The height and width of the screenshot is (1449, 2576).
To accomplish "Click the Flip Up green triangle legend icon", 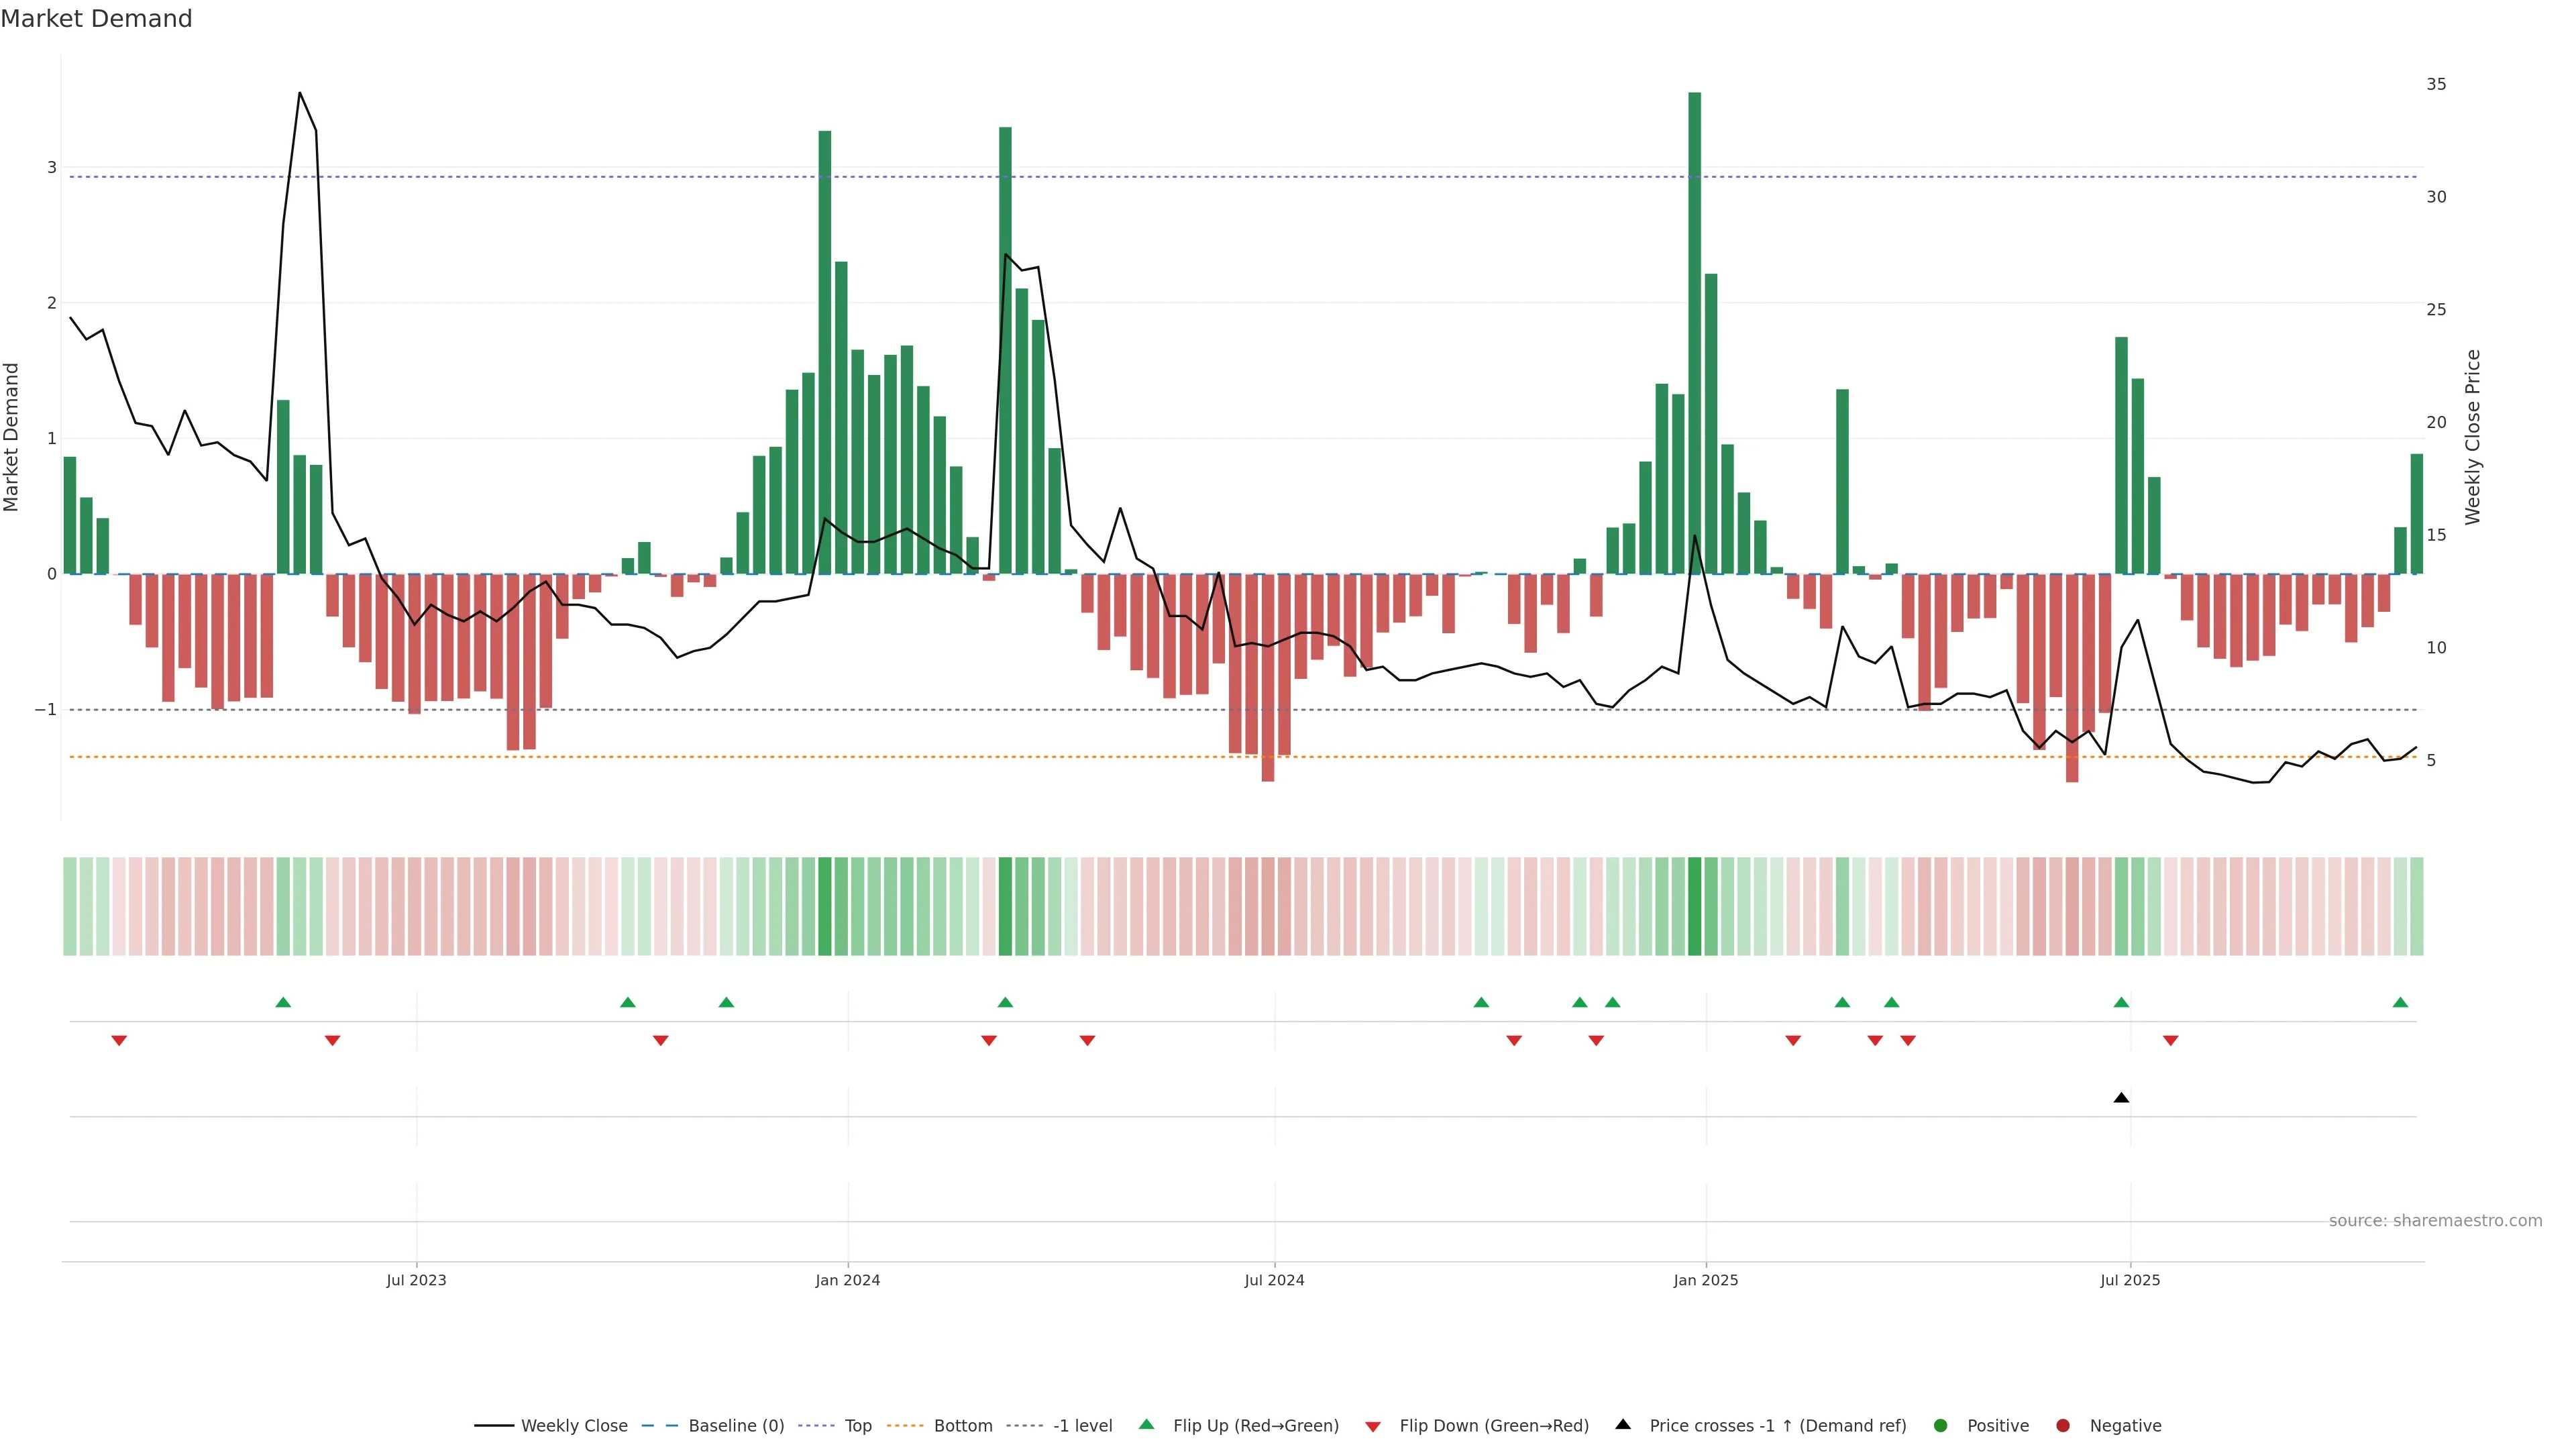I will tap(1147, 1424).
